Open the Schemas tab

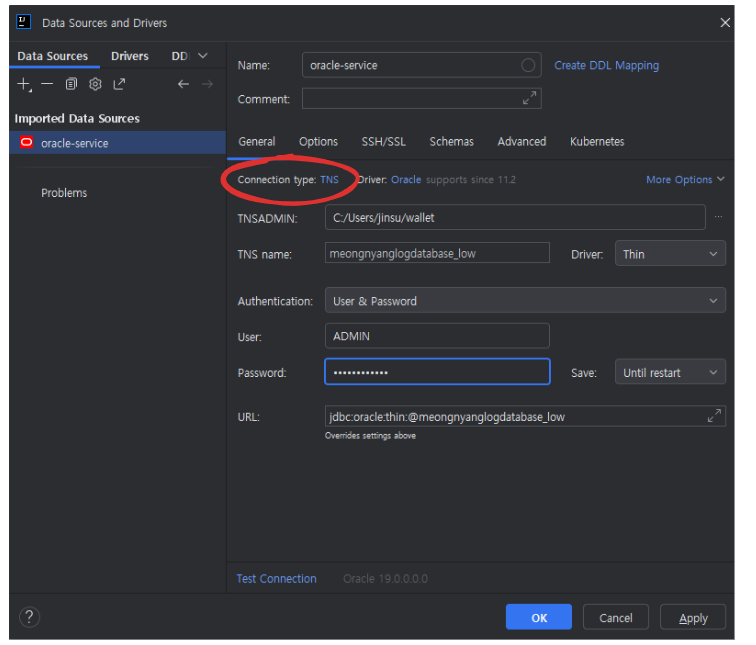[x=452, y=141]
